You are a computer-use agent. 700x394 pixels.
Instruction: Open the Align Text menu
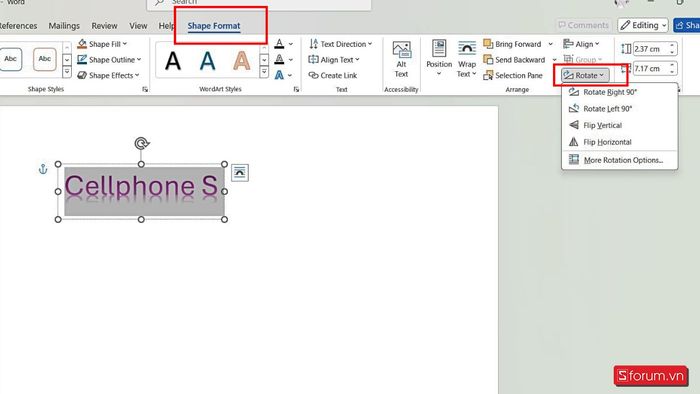tap(333, 59)
